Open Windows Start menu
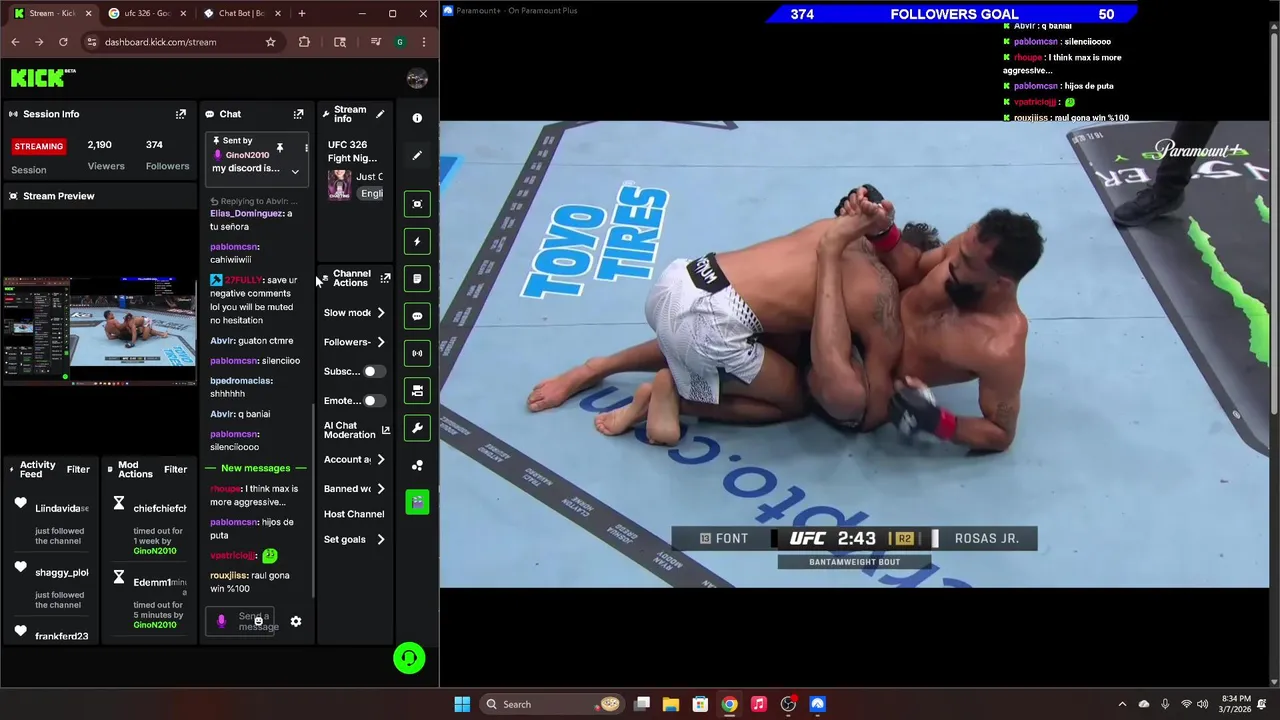Viewport: 1280px width, 720px height. point(462,704)
